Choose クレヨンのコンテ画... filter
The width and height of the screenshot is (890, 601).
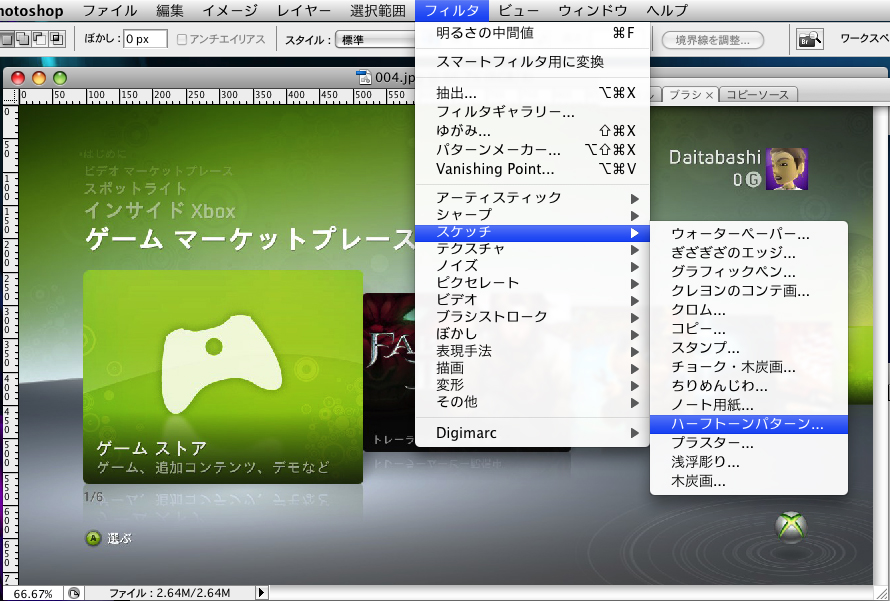click(x=749, y=291)
